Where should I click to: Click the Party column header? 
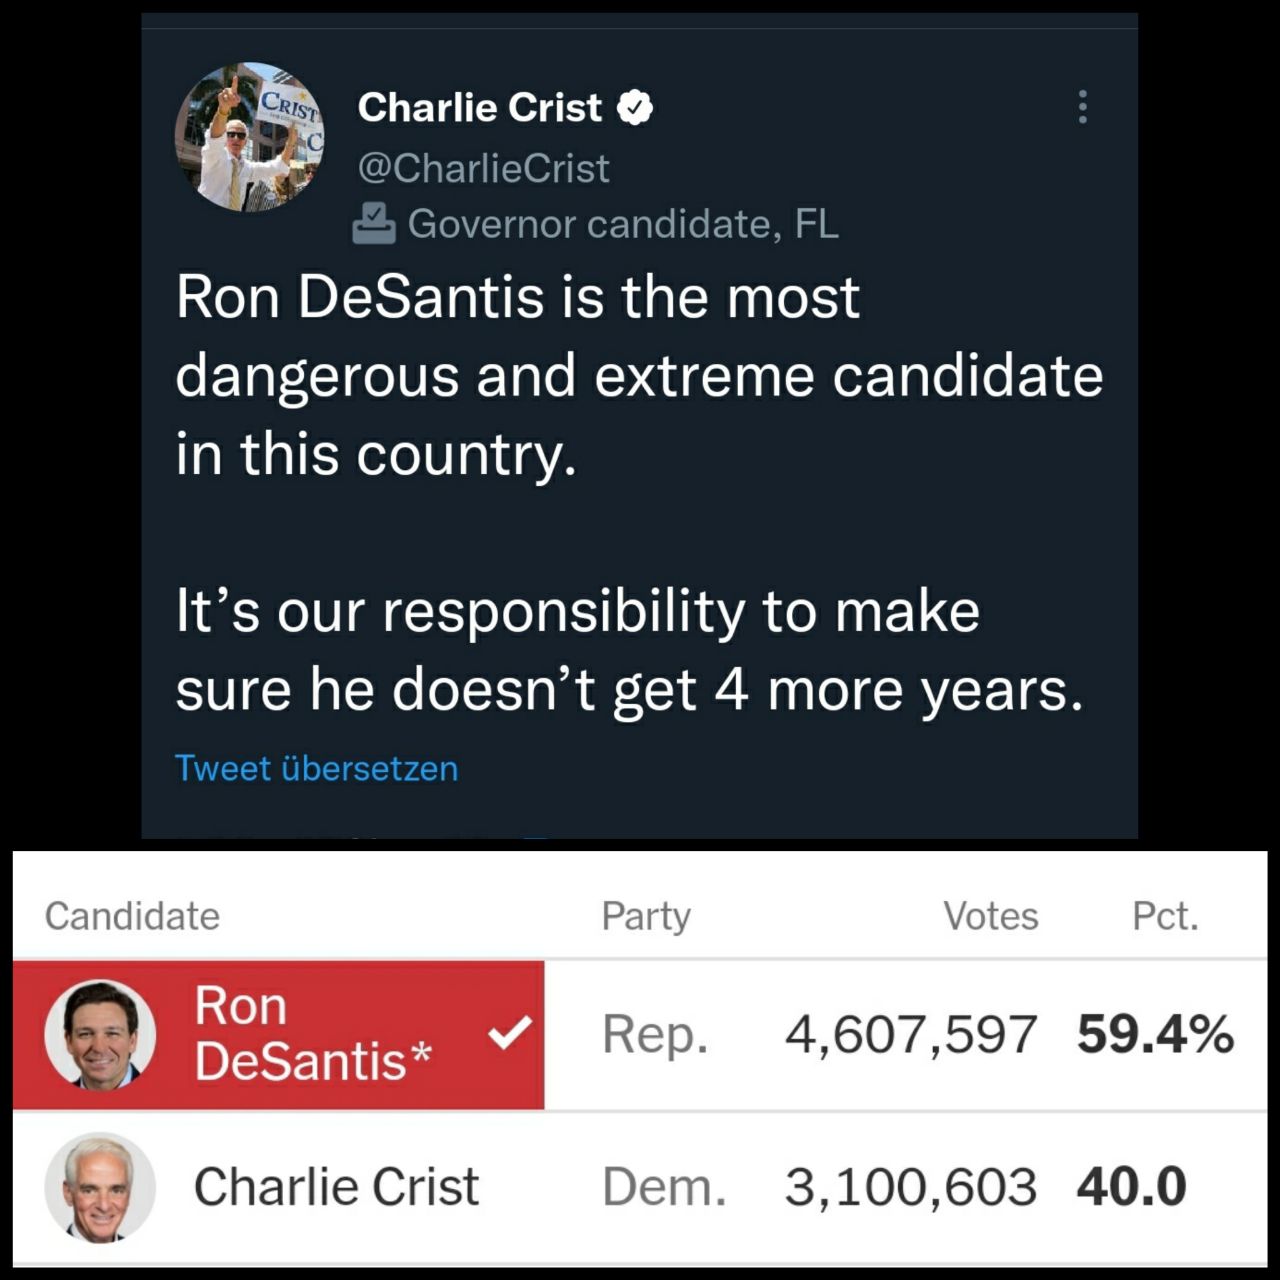click(x=646, y=916)
